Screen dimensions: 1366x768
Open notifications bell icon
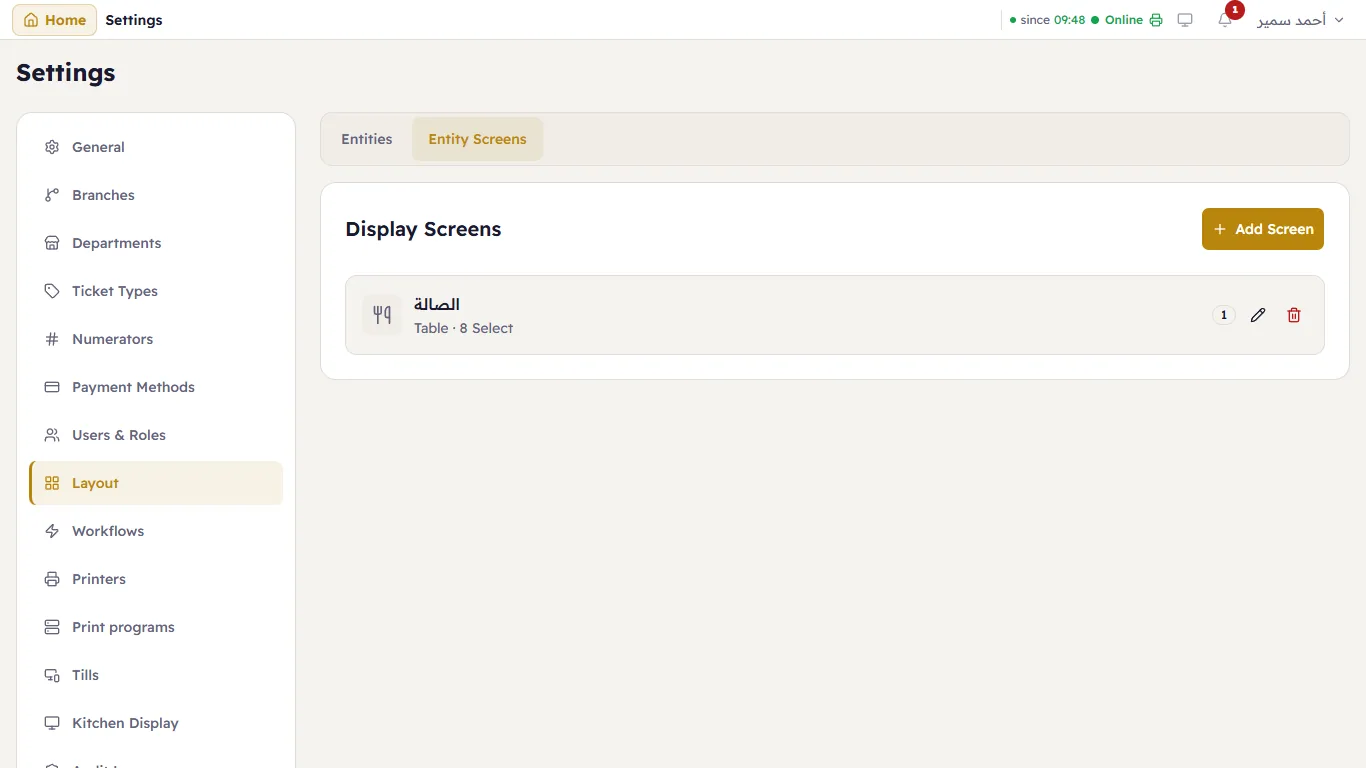point(1225,20)
